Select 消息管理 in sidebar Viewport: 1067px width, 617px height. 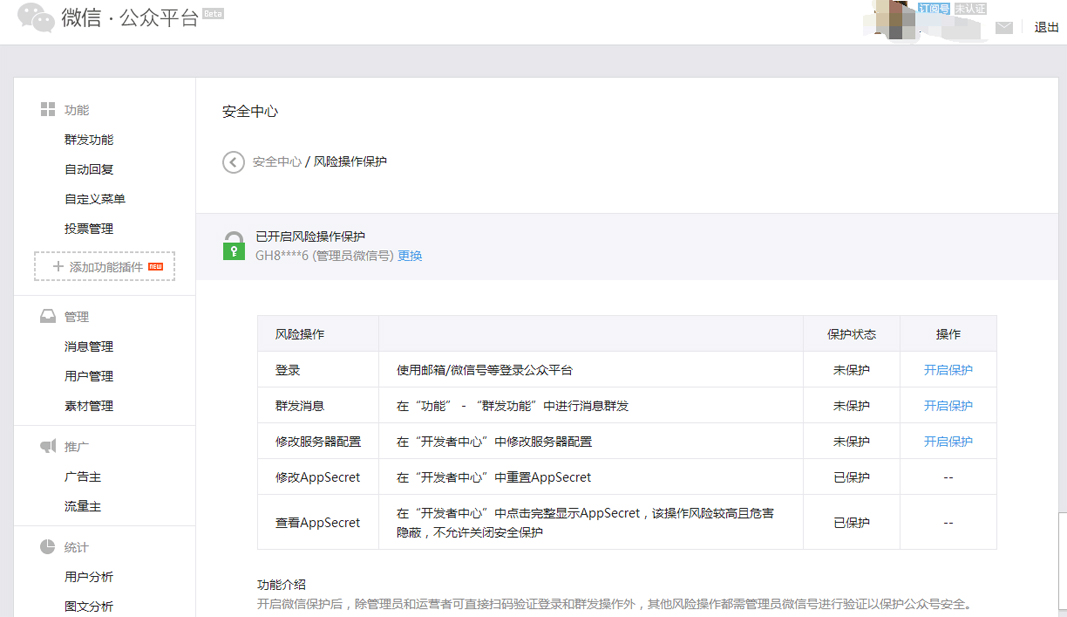click(x=89, y=347)
